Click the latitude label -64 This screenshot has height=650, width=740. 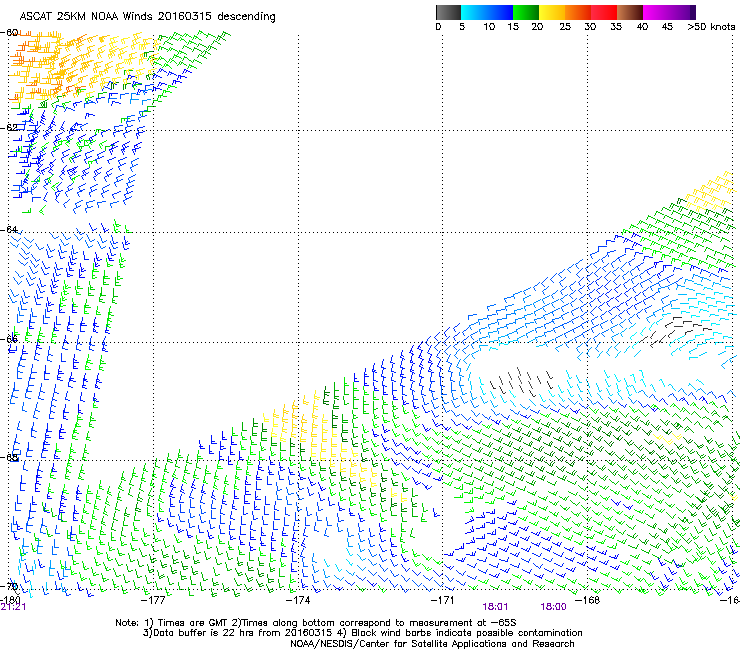9,229
